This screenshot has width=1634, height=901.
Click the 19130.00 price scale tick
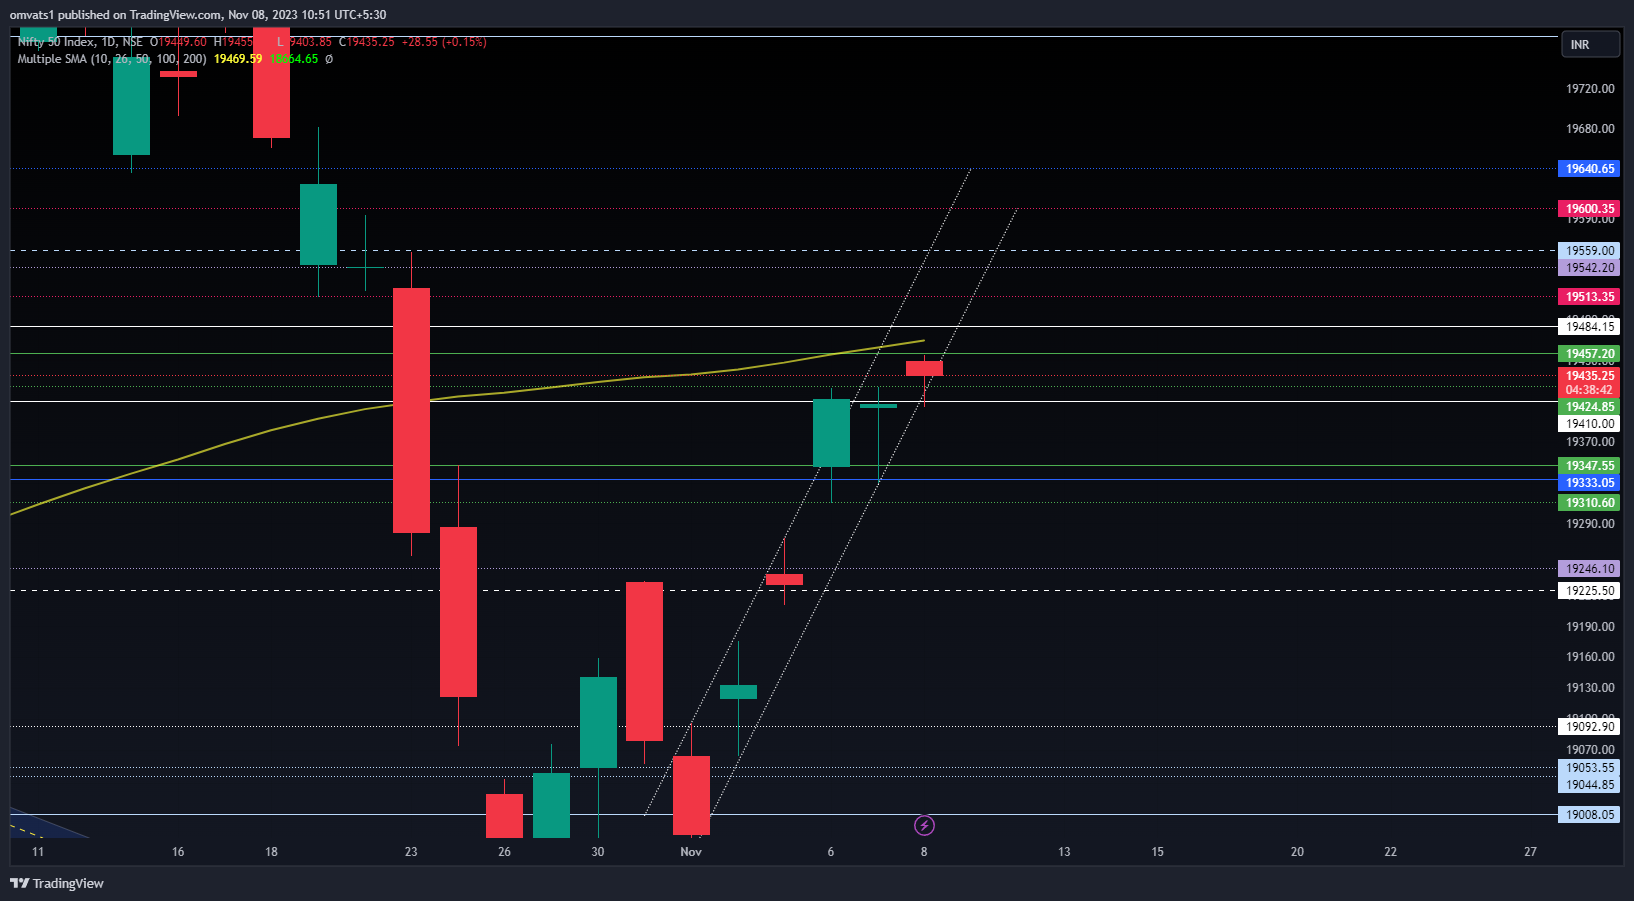[1590, 688]
